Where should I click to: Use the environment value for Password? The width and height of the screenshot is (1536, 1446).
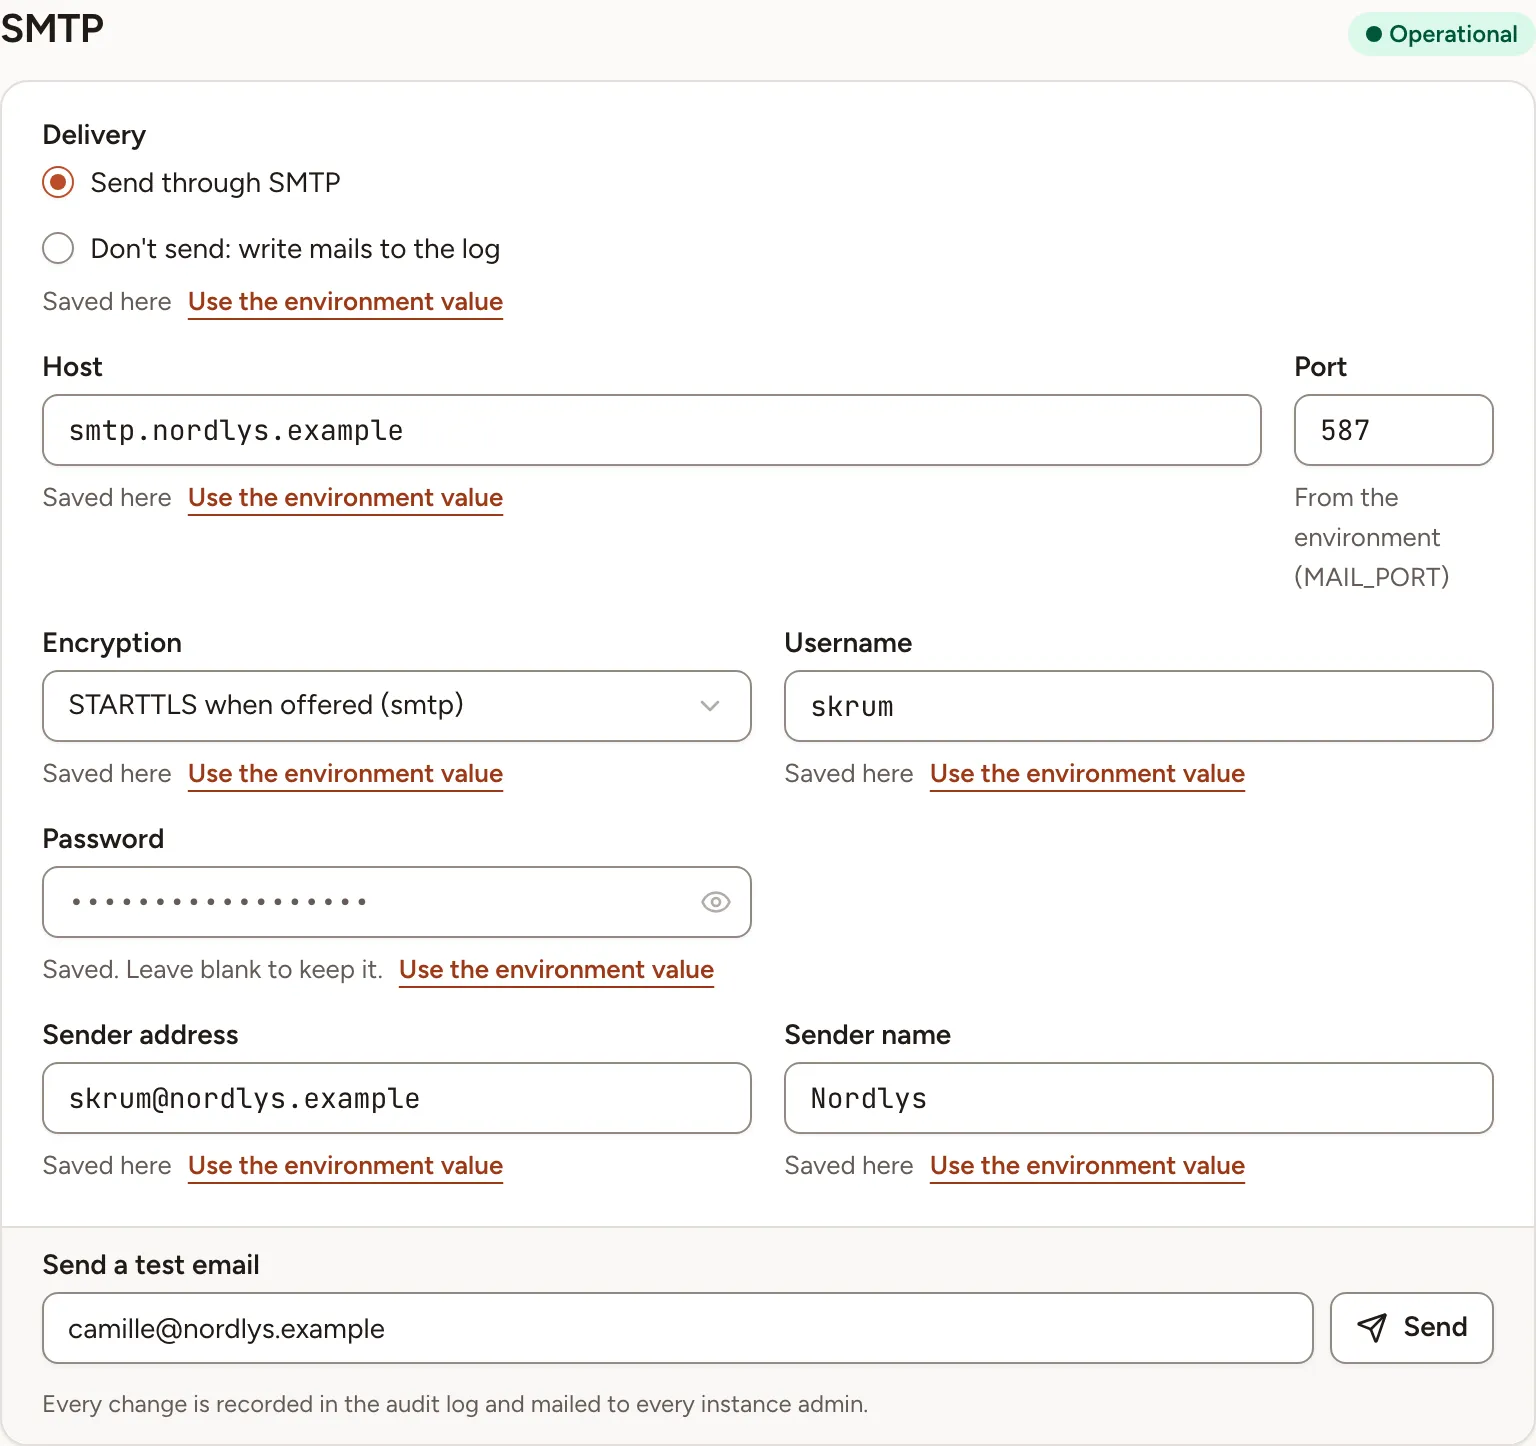tap(556, 970)
